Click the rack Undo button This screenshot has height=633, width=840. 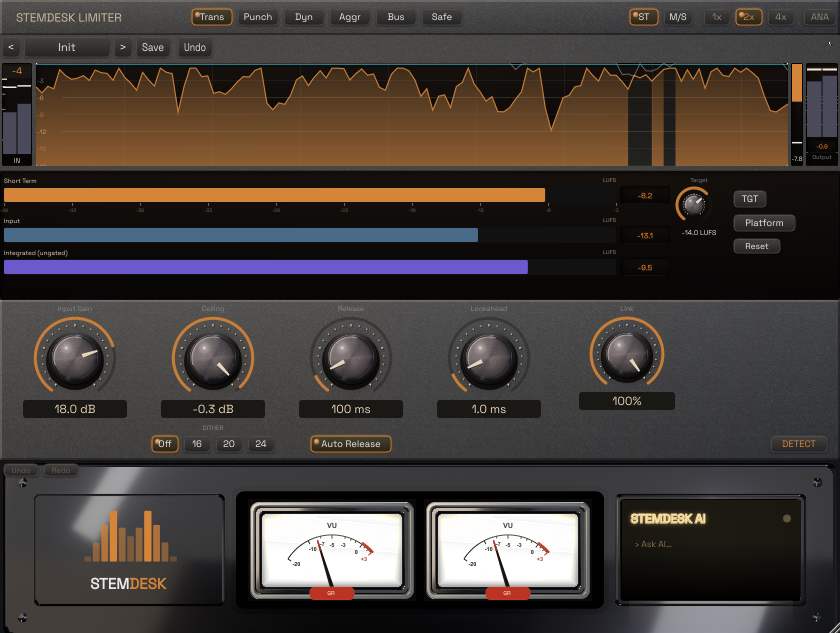coord(21,470)
